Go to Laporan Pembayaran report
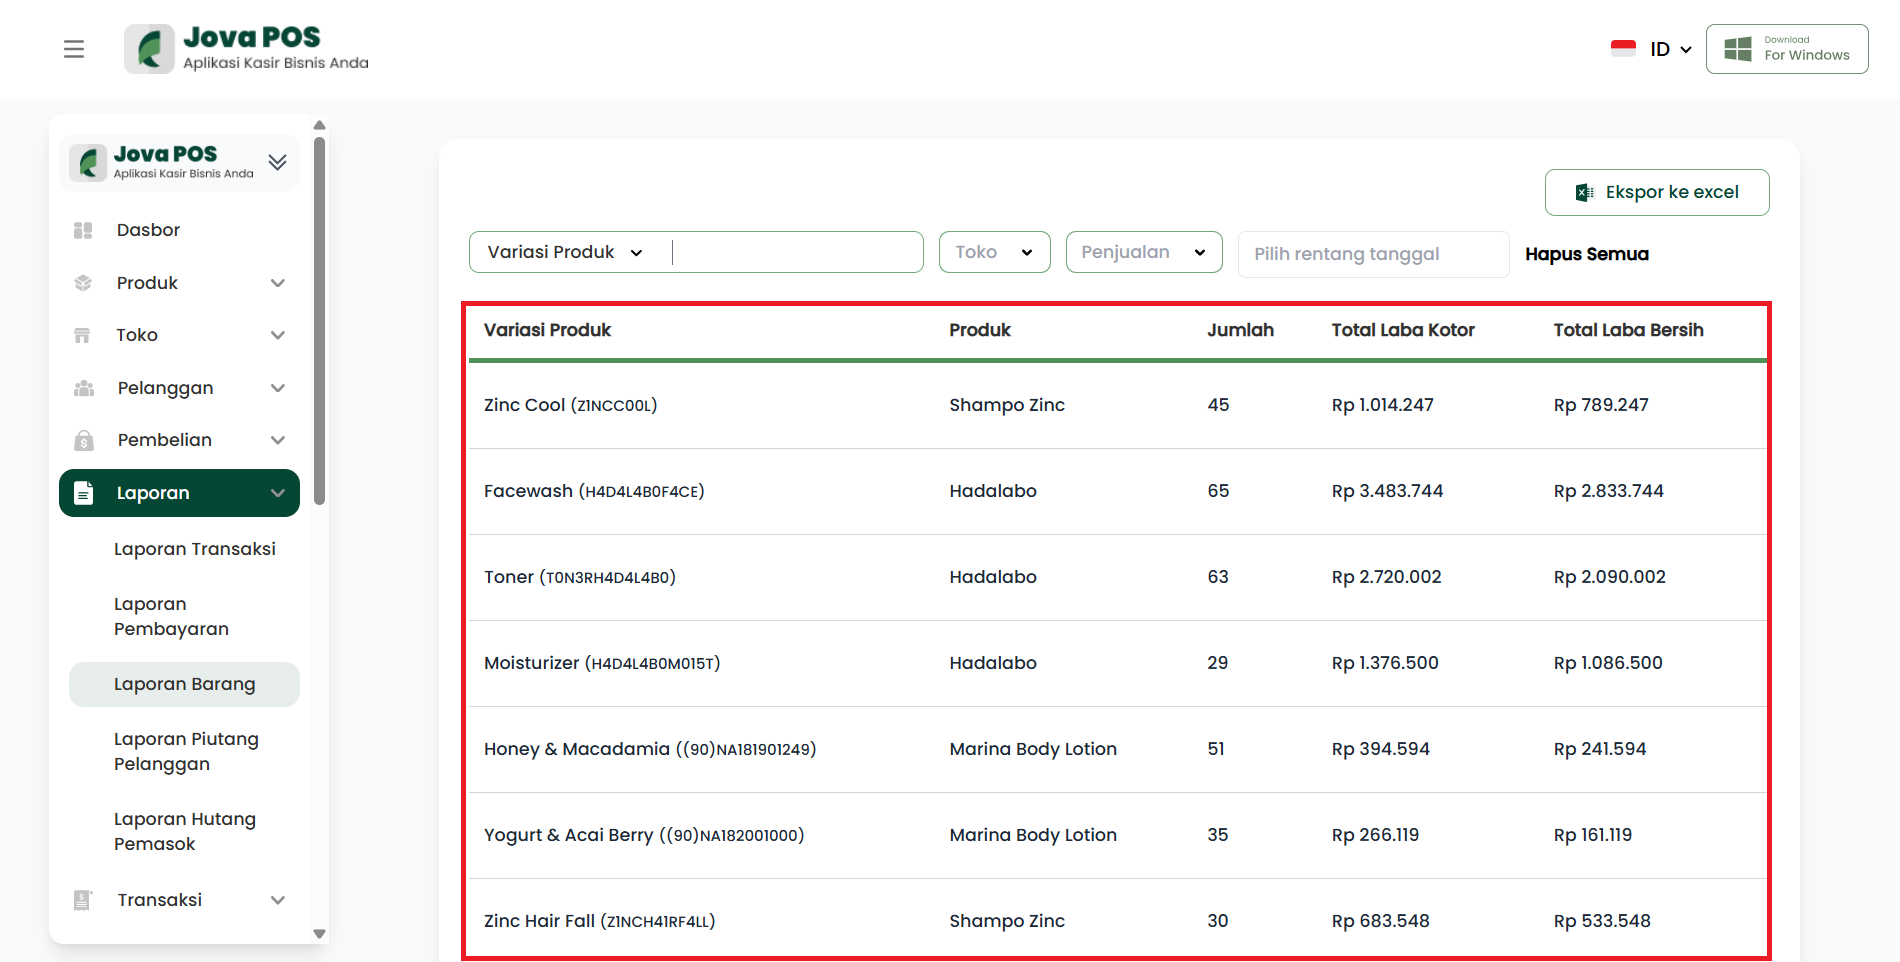This screenshot has height=962, width=1900. [171, 616]
